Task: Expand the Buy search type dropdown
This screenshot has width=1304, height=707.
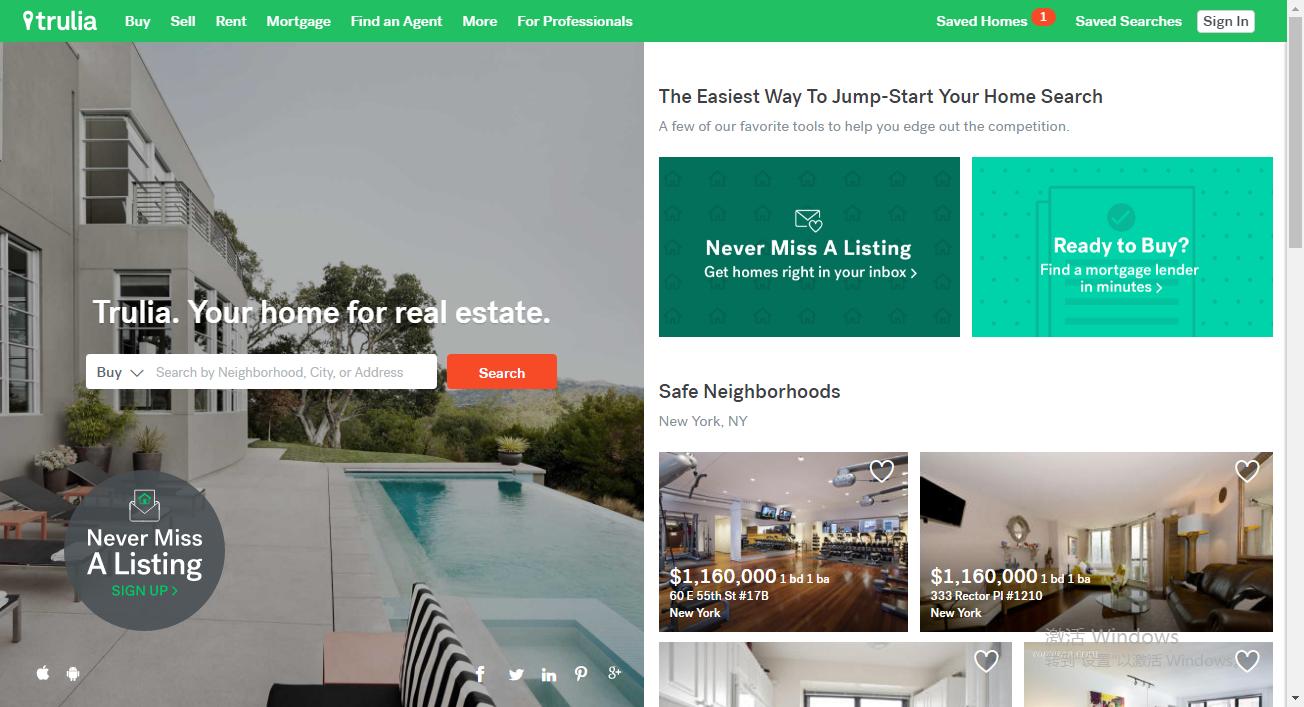Action: [120, 372]
